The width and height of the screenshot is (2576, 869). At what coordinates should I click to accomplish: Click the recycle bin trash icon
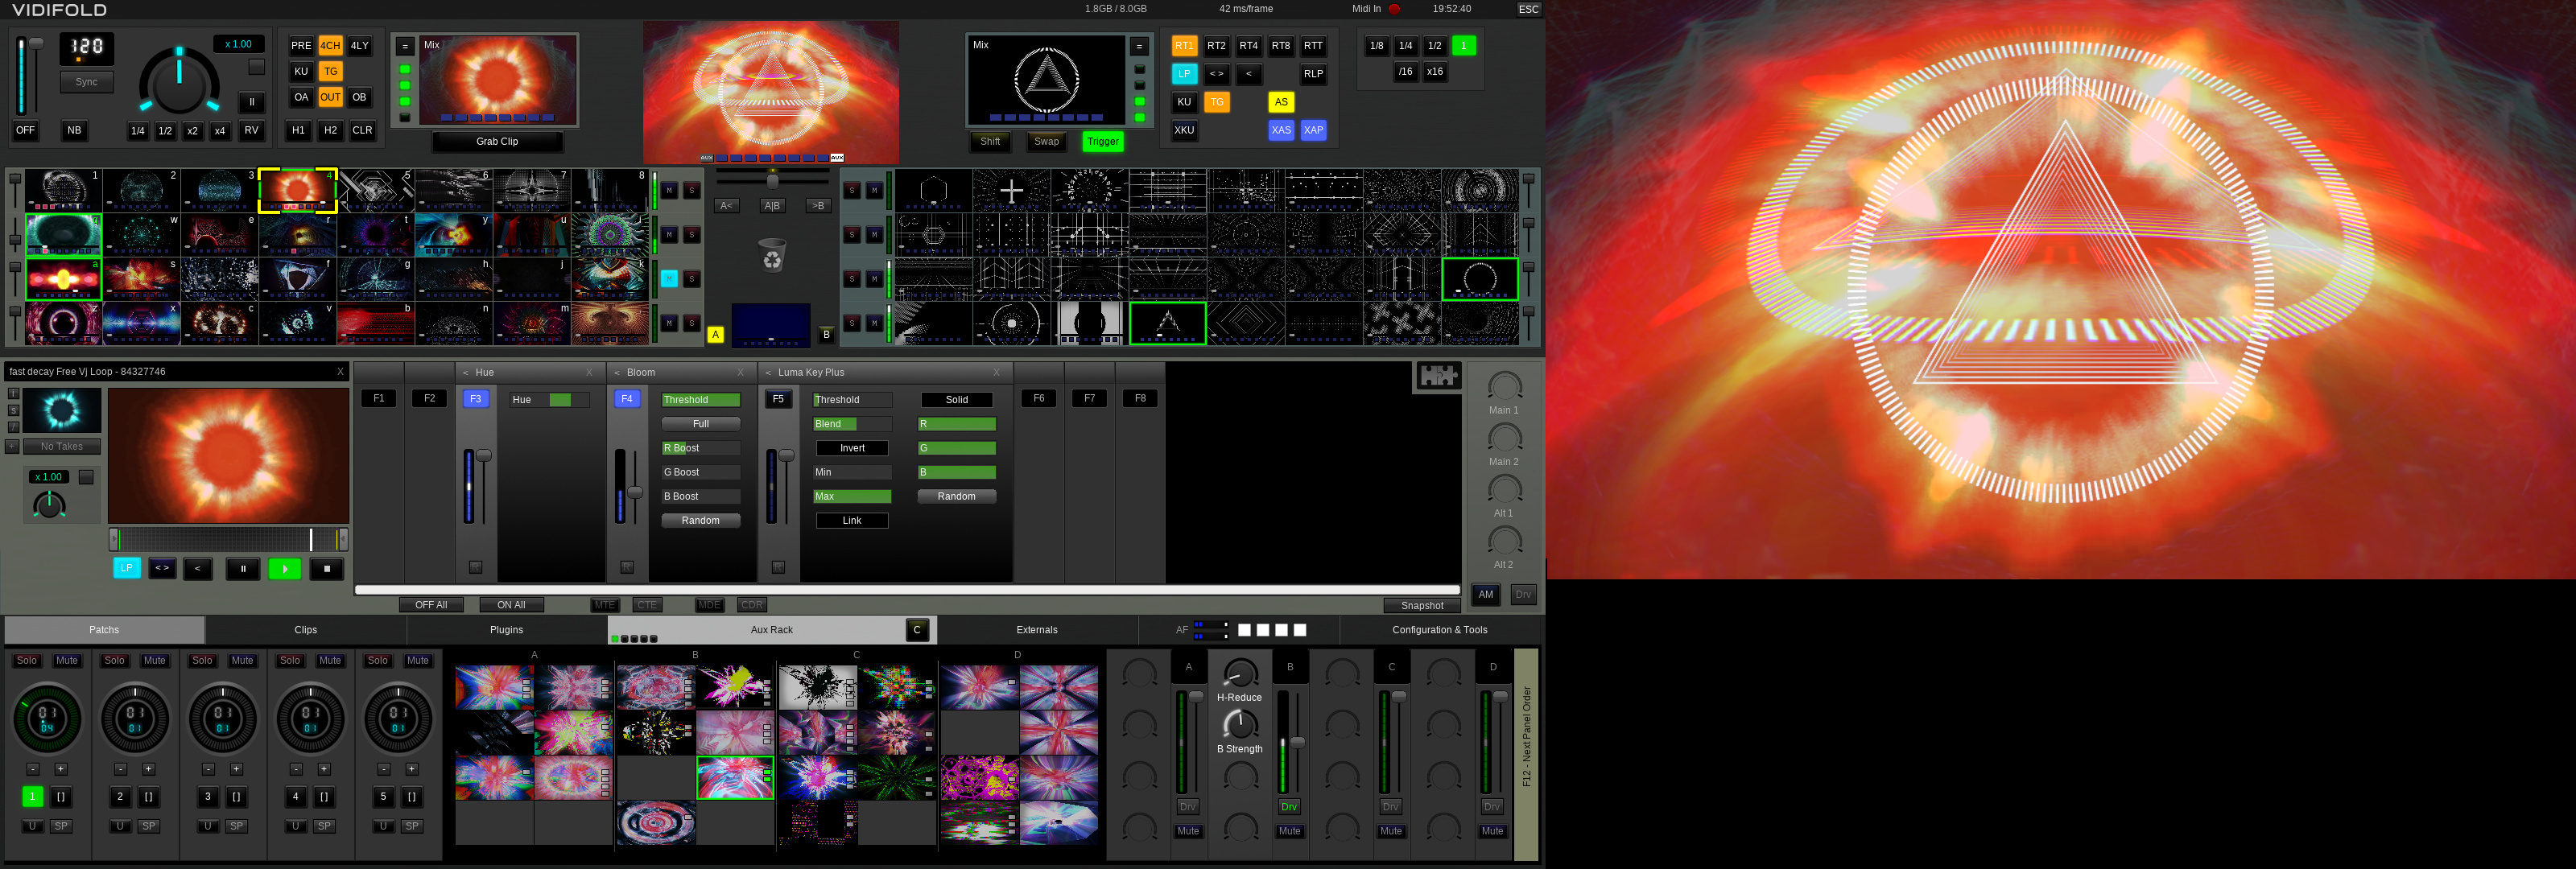tap(773, 255)
